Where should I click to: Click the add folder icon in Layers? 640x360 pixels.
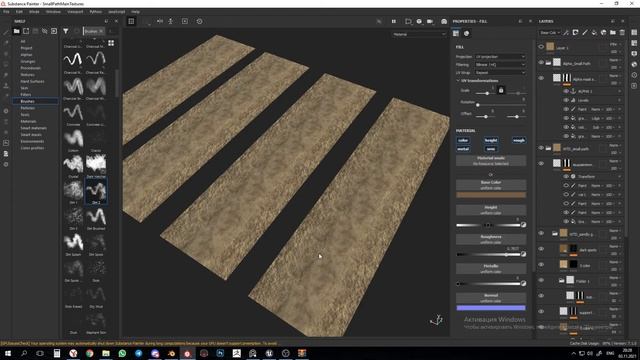coord(613,33)
